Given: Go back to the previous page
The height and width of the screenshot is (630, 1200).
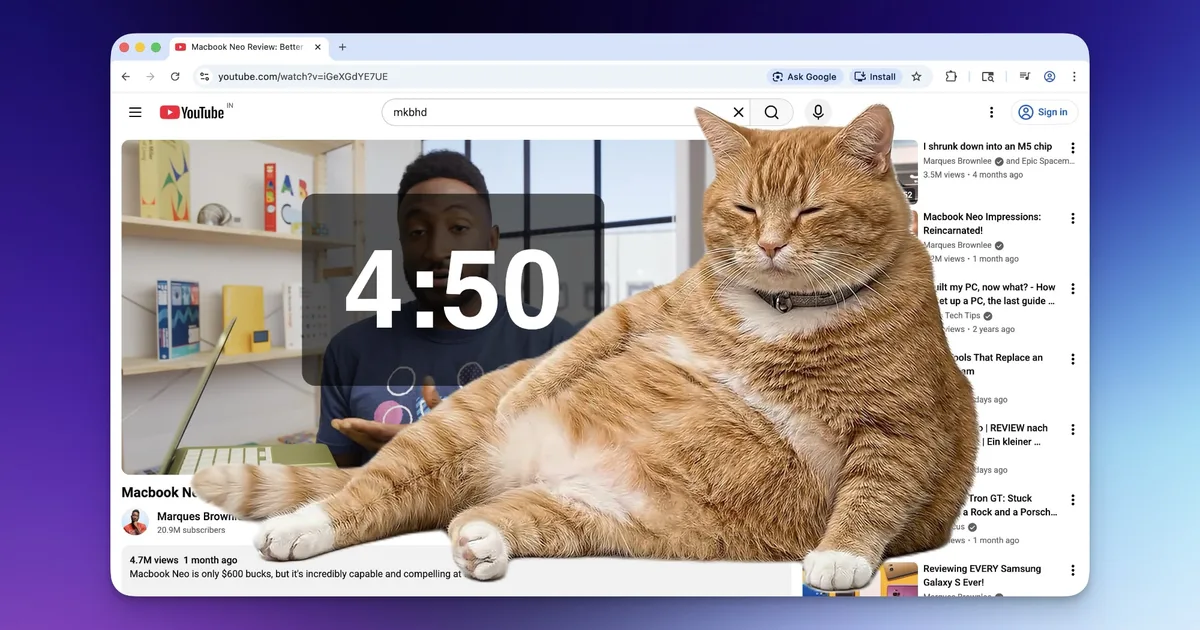Looking at the screenshot, I should coord(126,77).
